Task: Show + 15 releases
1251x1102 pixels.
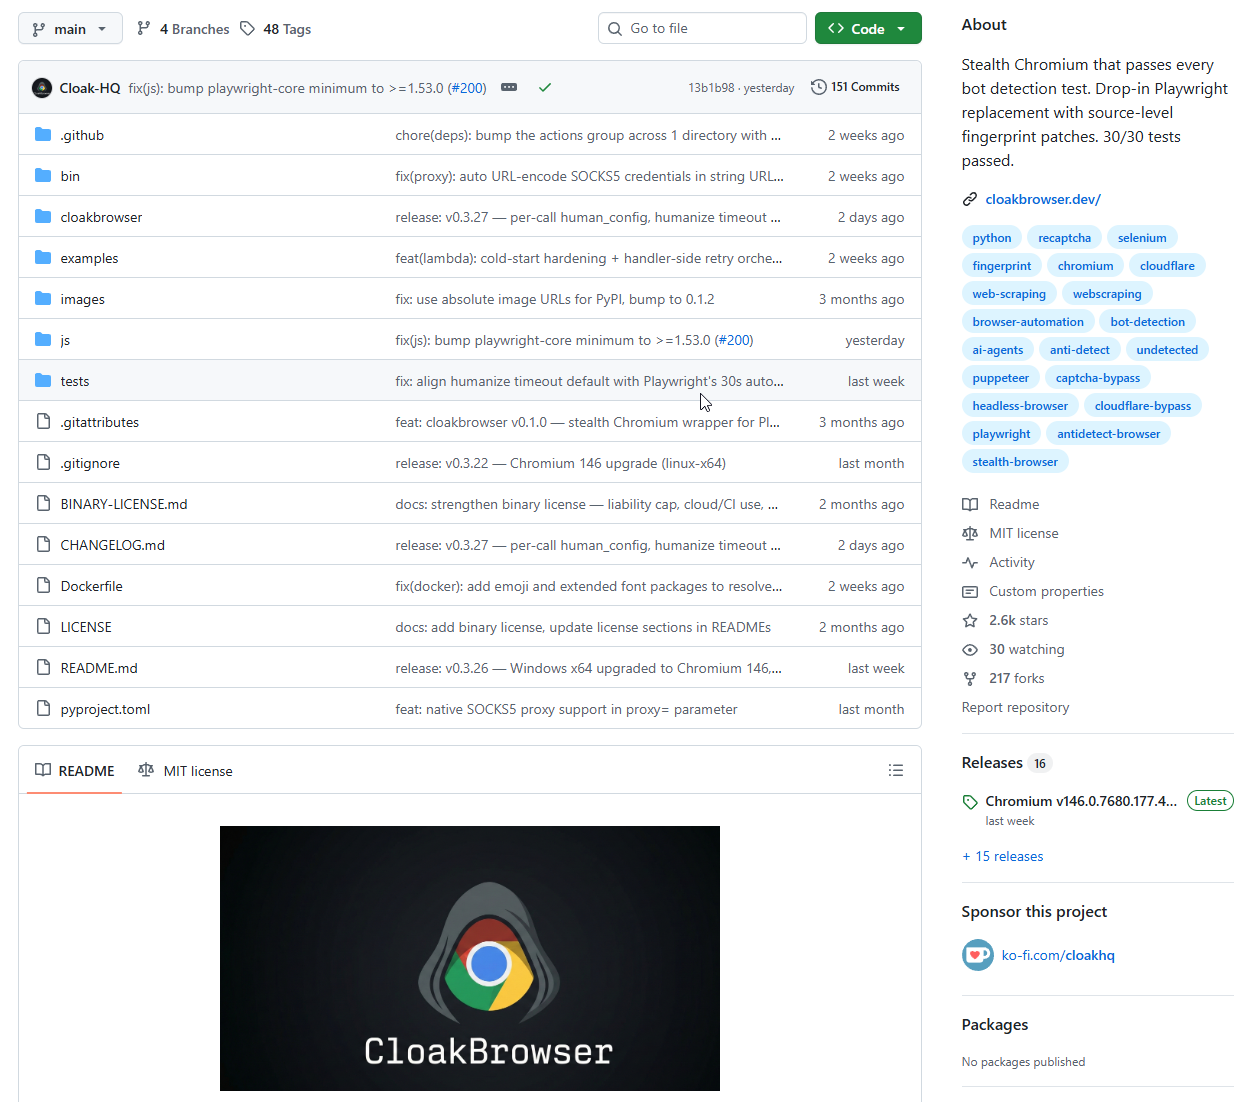Action: [x=1002, y=856]
